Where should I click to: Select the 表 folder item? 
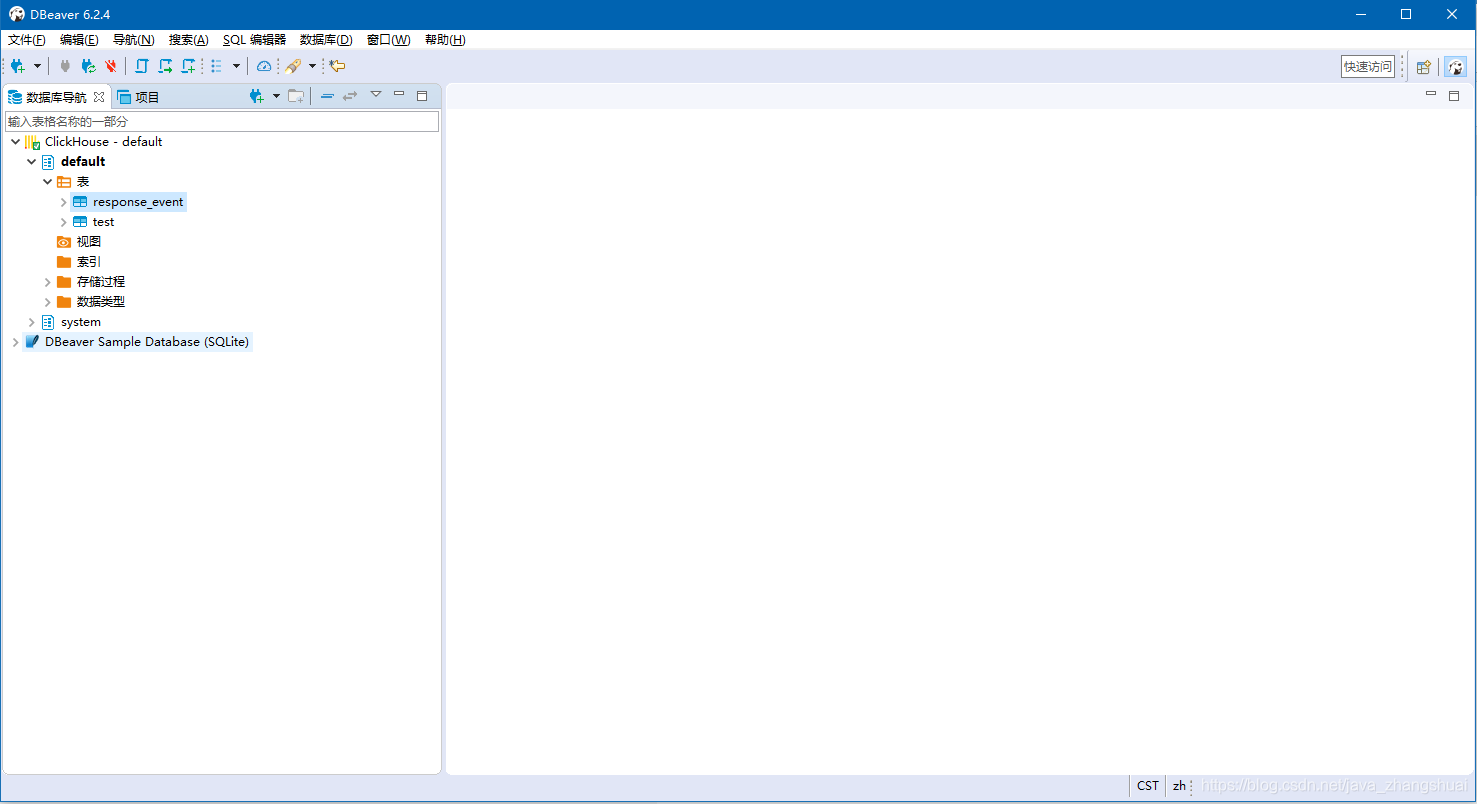[83, 182]
